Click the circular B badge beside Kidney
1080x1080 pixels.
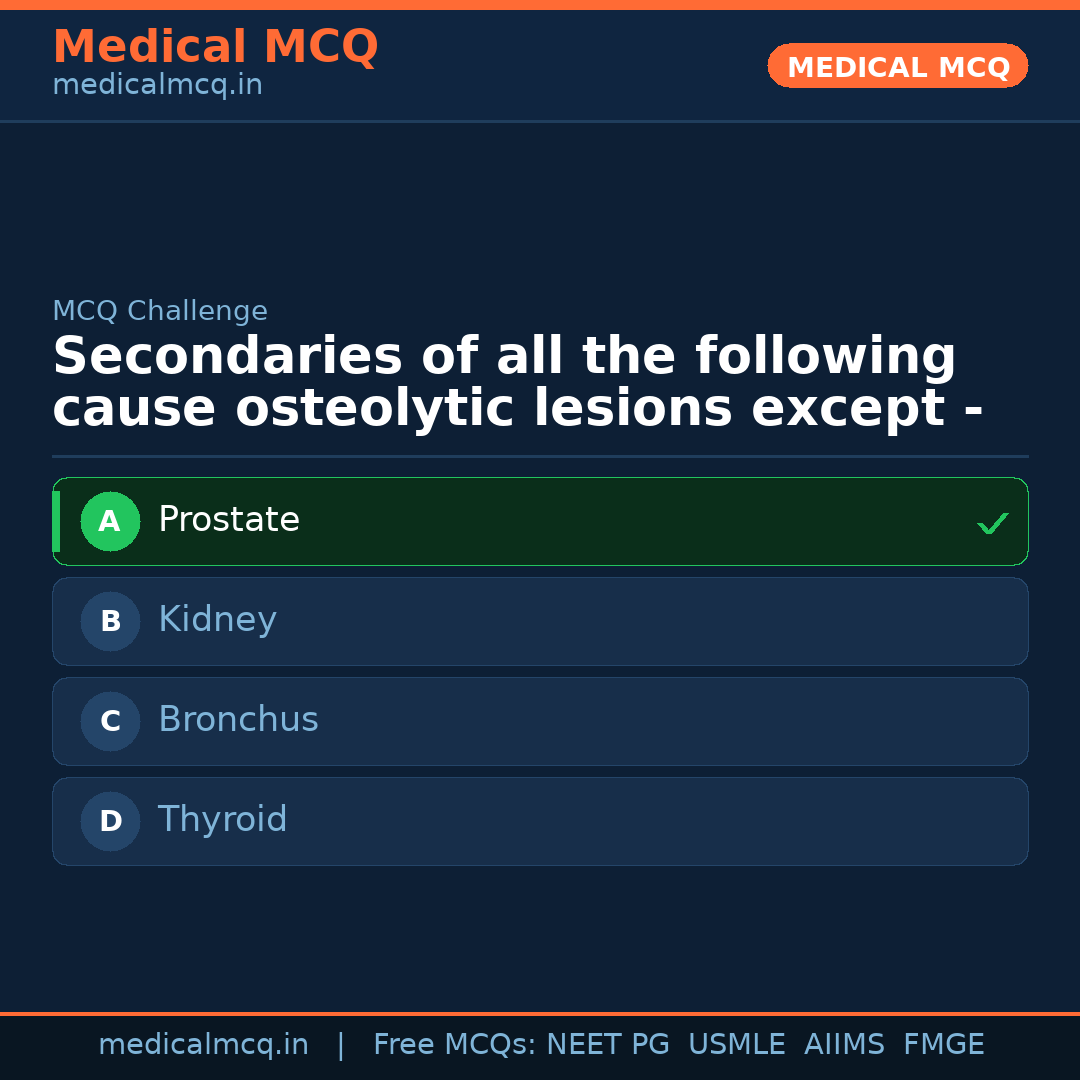click(110, 621)
